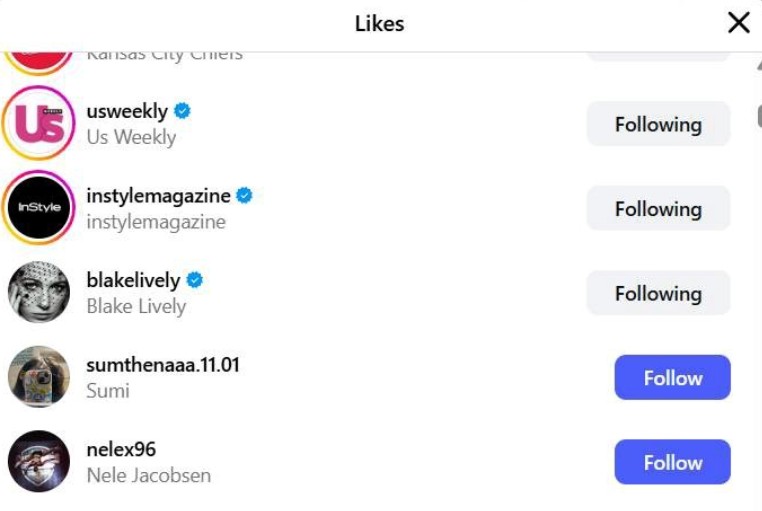Screen dimensions: 762x511
Task: Open the nelex96 username link
Action: 121,449
